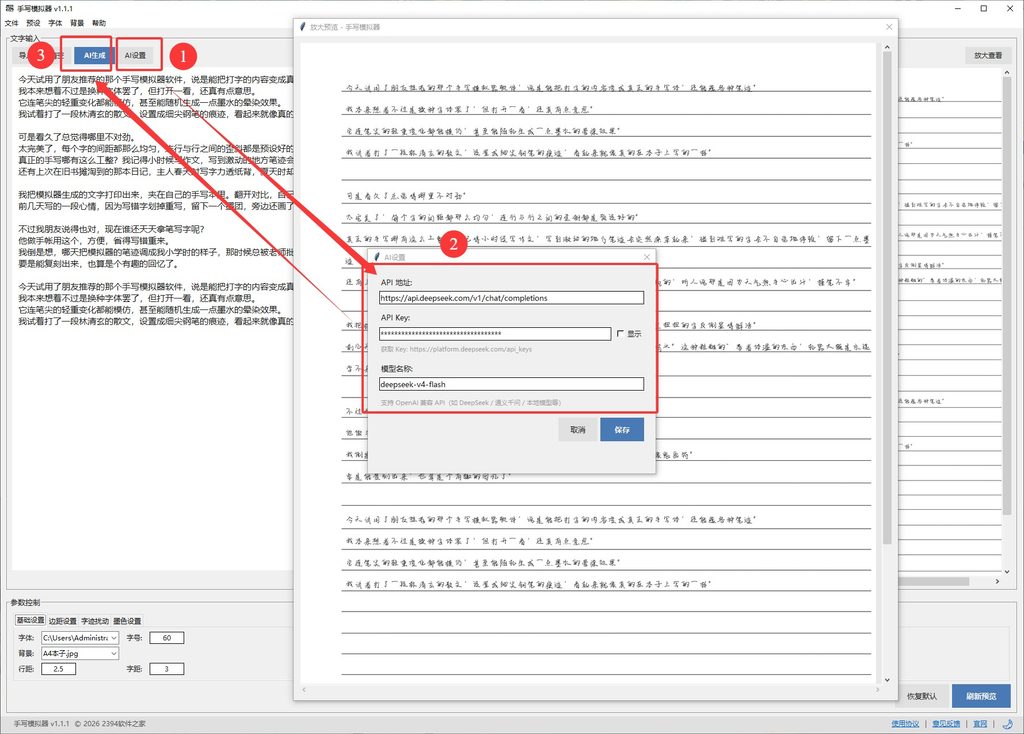Viewport: 1024px width, 734px height.
Task: Open the 文件 menu
Action: 11,23
